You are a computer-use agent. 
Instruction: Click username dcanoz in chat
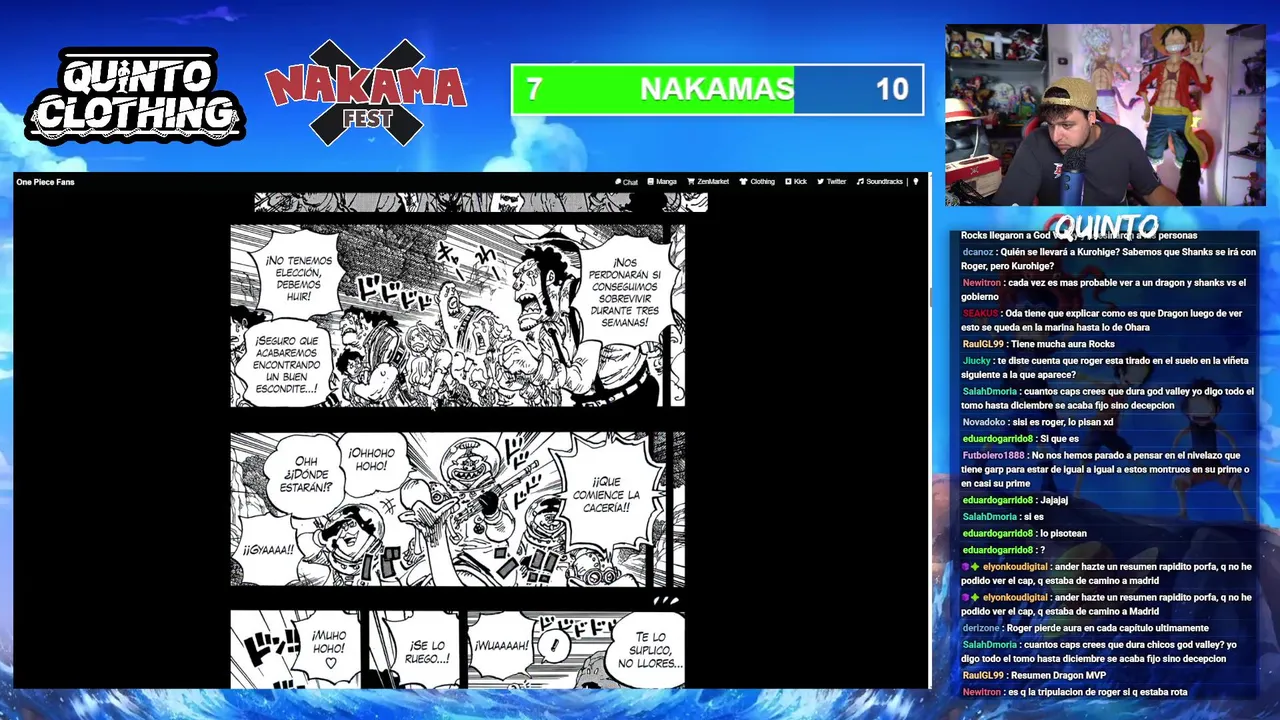pos(977,252)
